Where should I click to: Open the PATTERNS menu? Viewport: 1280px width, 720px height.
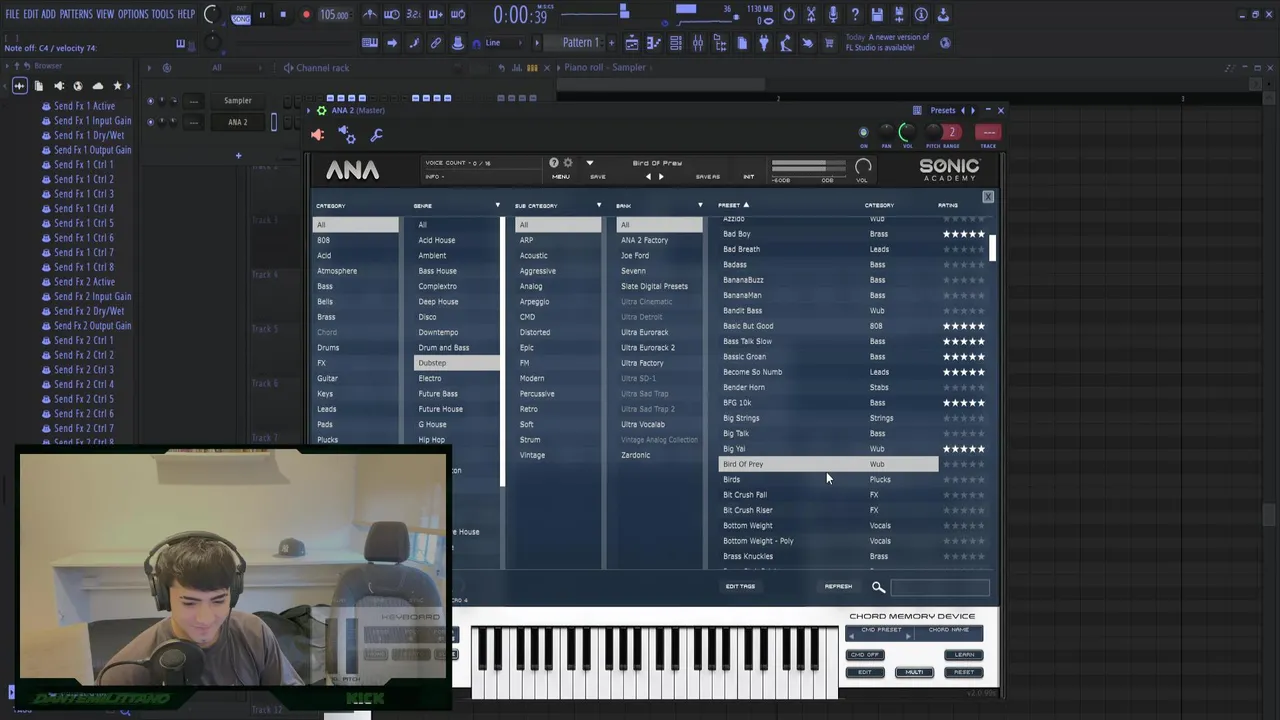click(76, 14)
